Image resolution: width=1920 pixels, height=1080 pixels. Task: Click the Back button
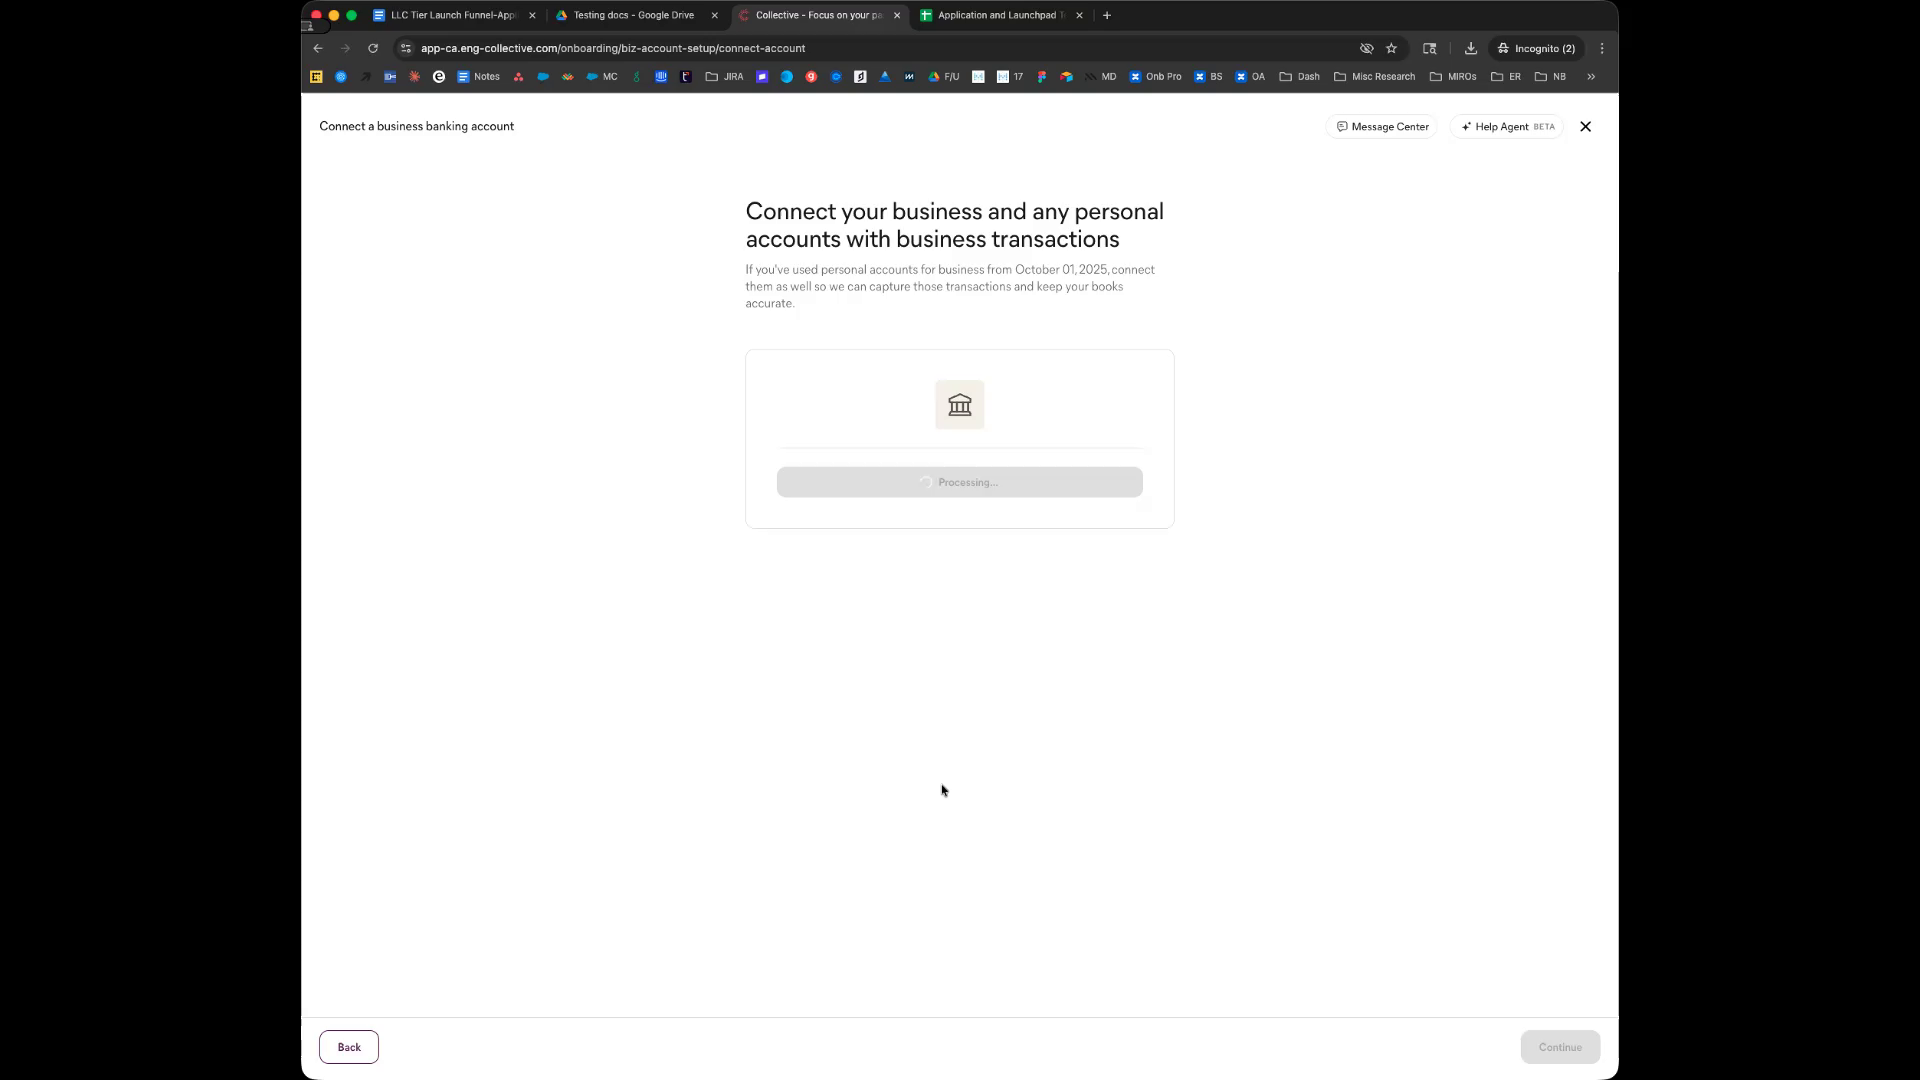[349, 1047]
